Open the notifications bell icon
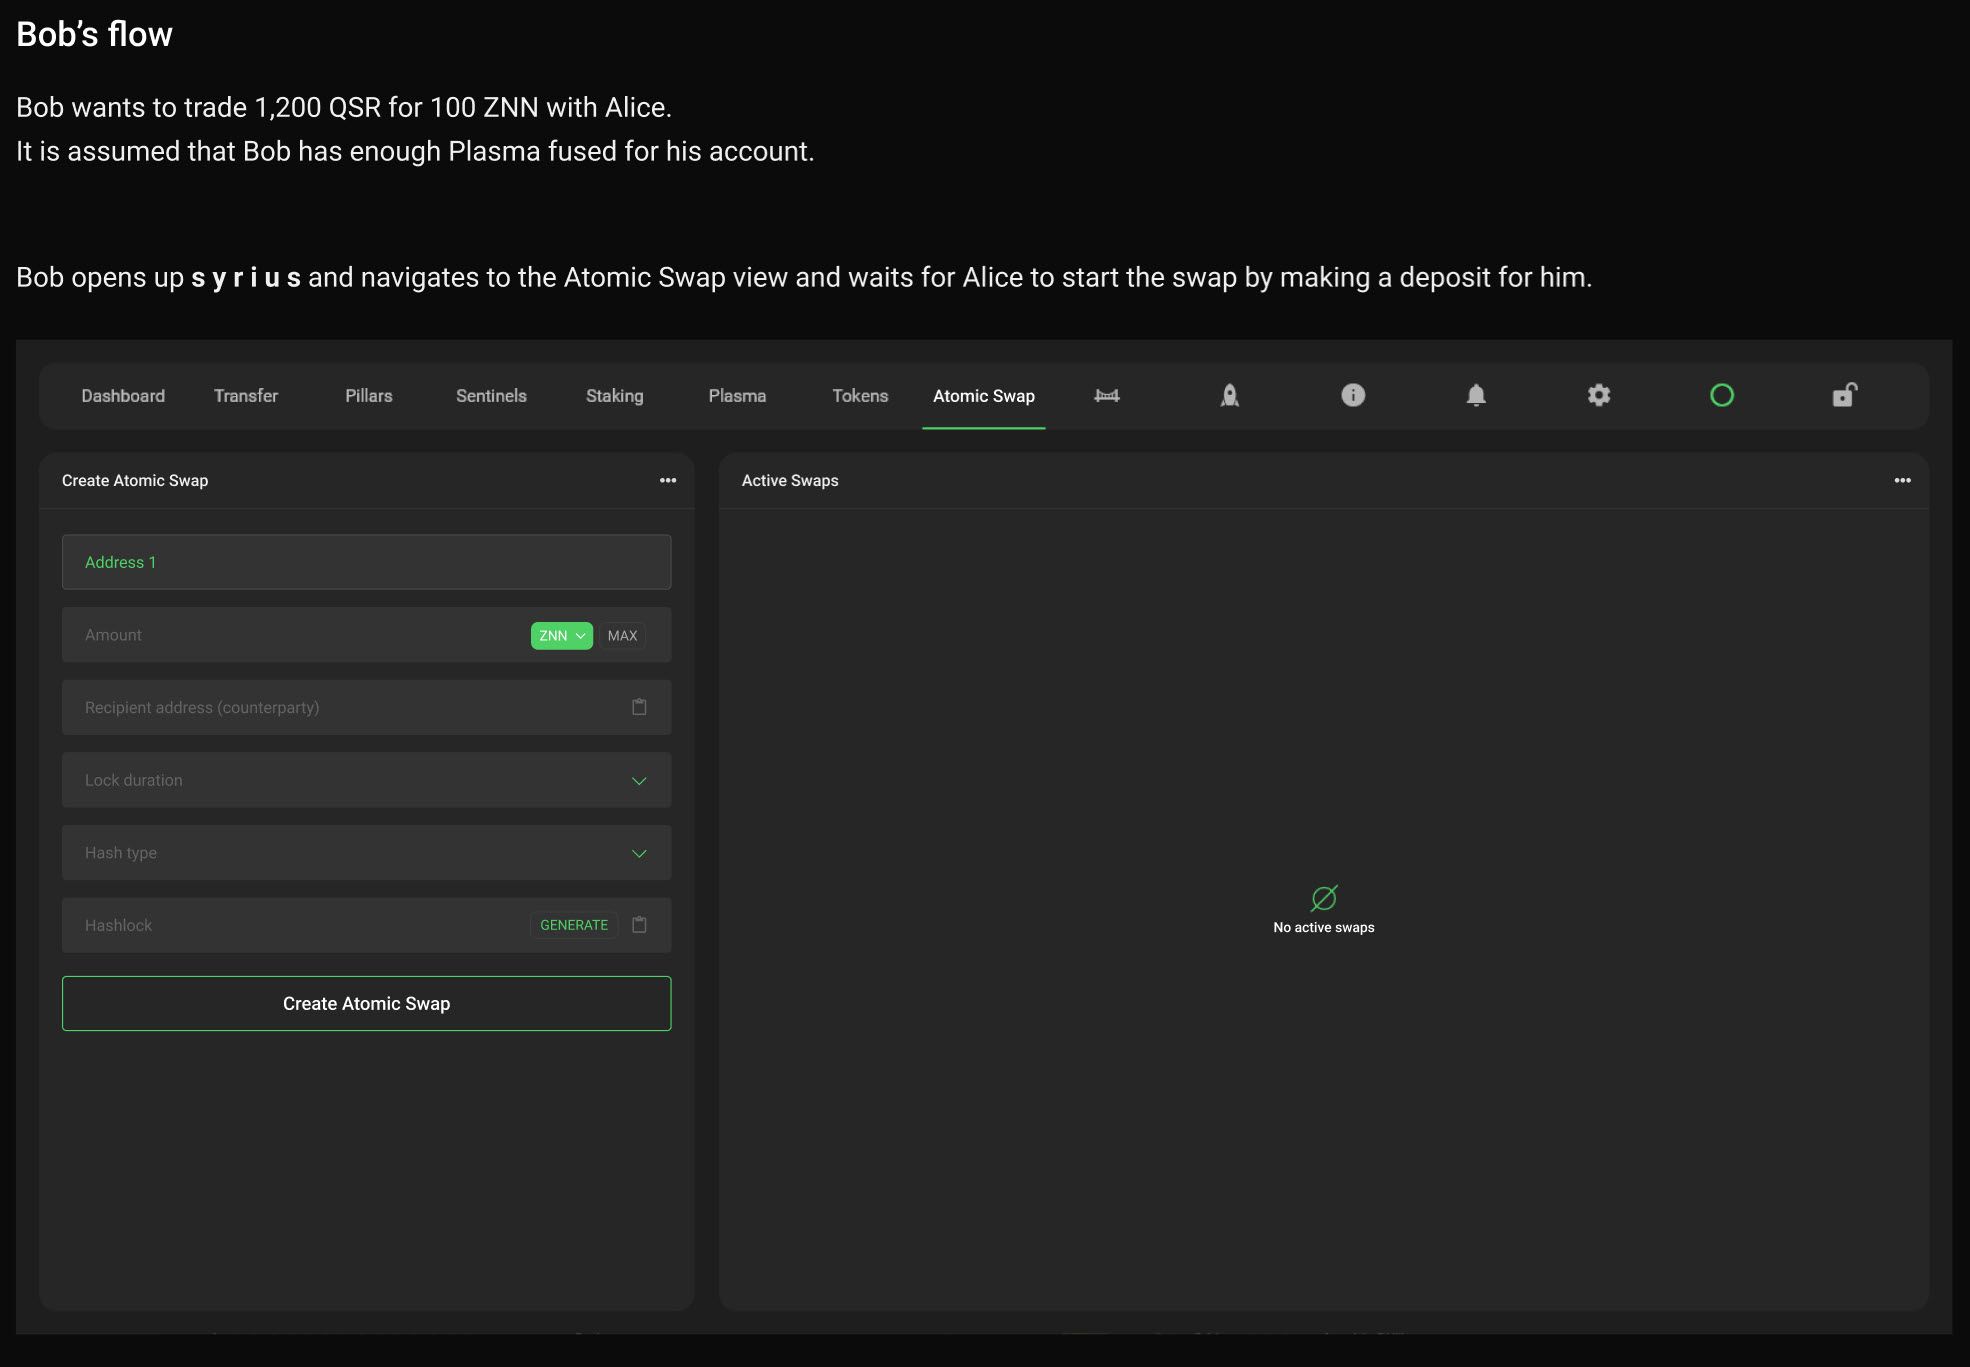This screenshot has width=1970, height=1367. [1476, 396]
